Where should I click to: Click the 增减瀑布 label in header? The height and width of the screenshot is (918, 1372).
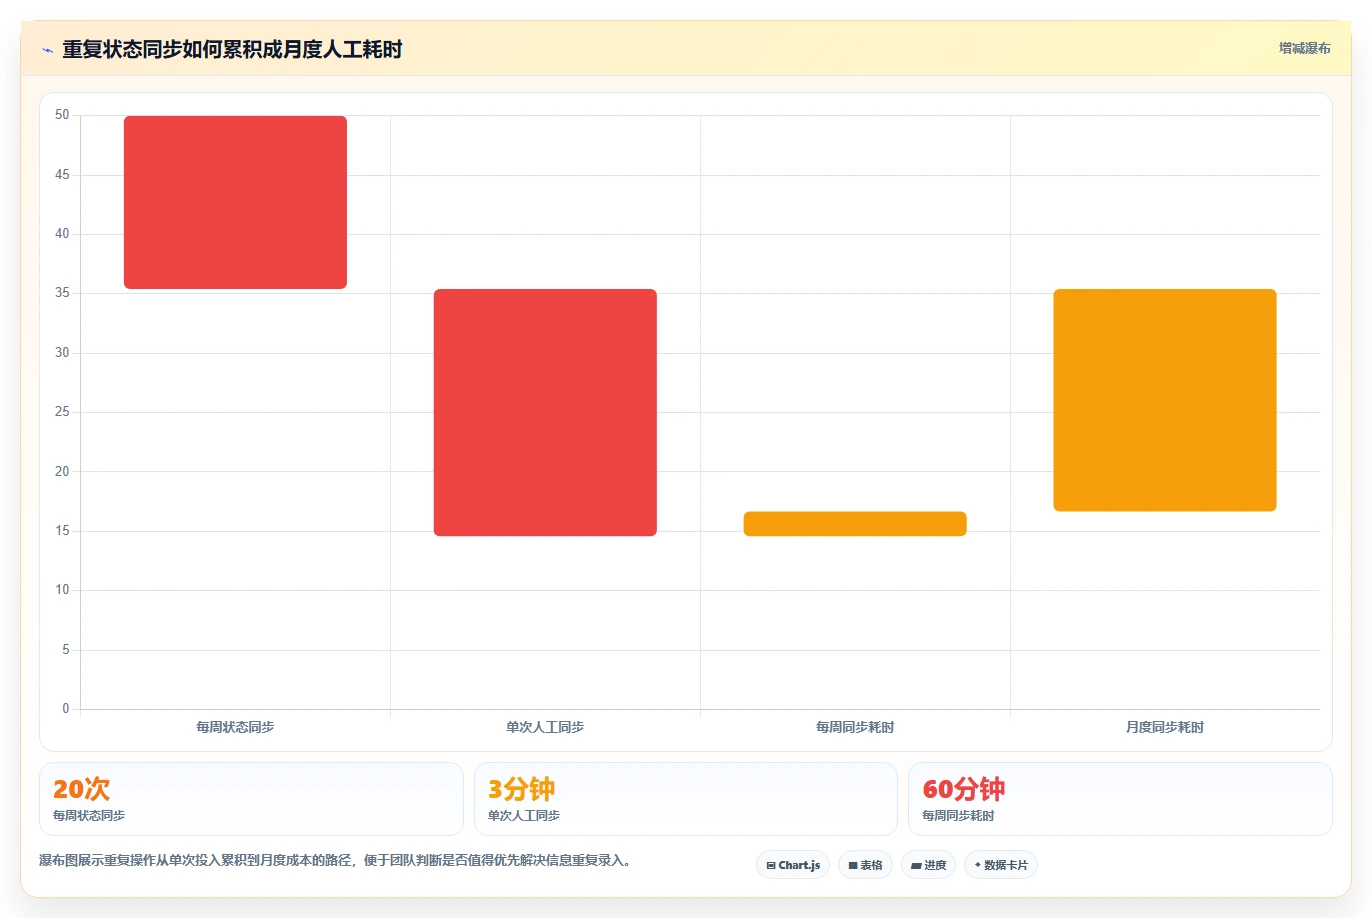click(1304, 48)
